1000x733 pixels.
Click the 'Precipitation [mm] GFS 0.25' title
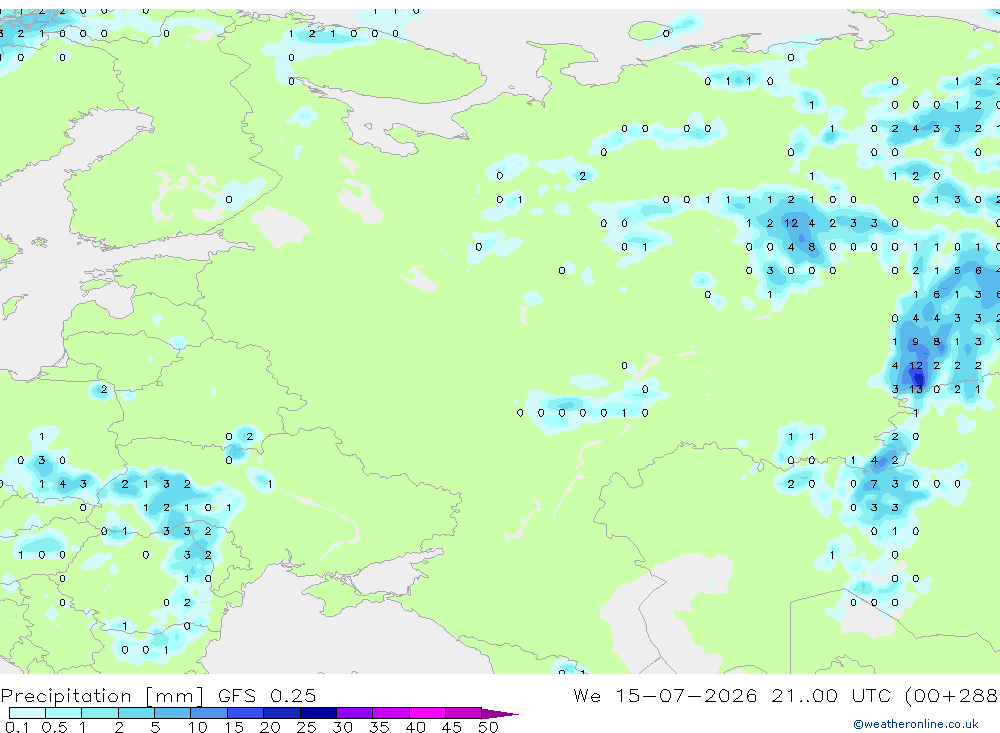coord(158,695)
